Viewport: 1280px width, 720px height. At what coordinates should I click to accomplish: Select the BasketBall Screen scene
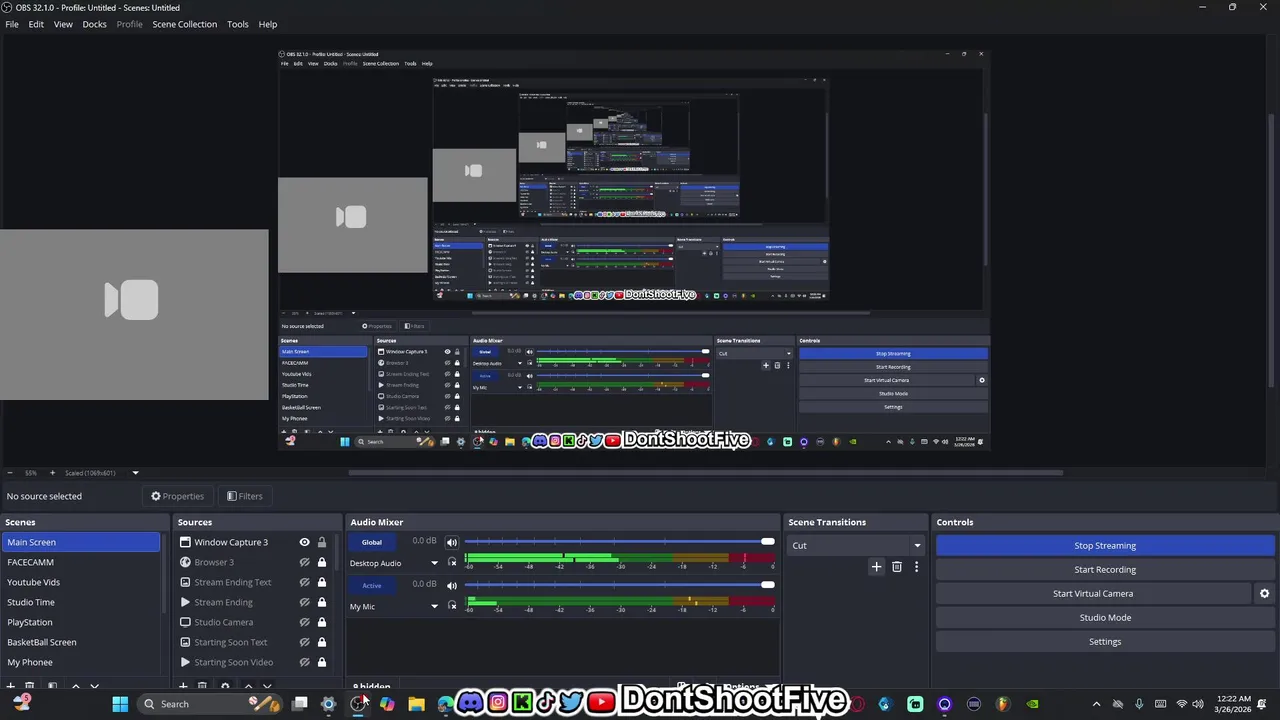(80, 642)
